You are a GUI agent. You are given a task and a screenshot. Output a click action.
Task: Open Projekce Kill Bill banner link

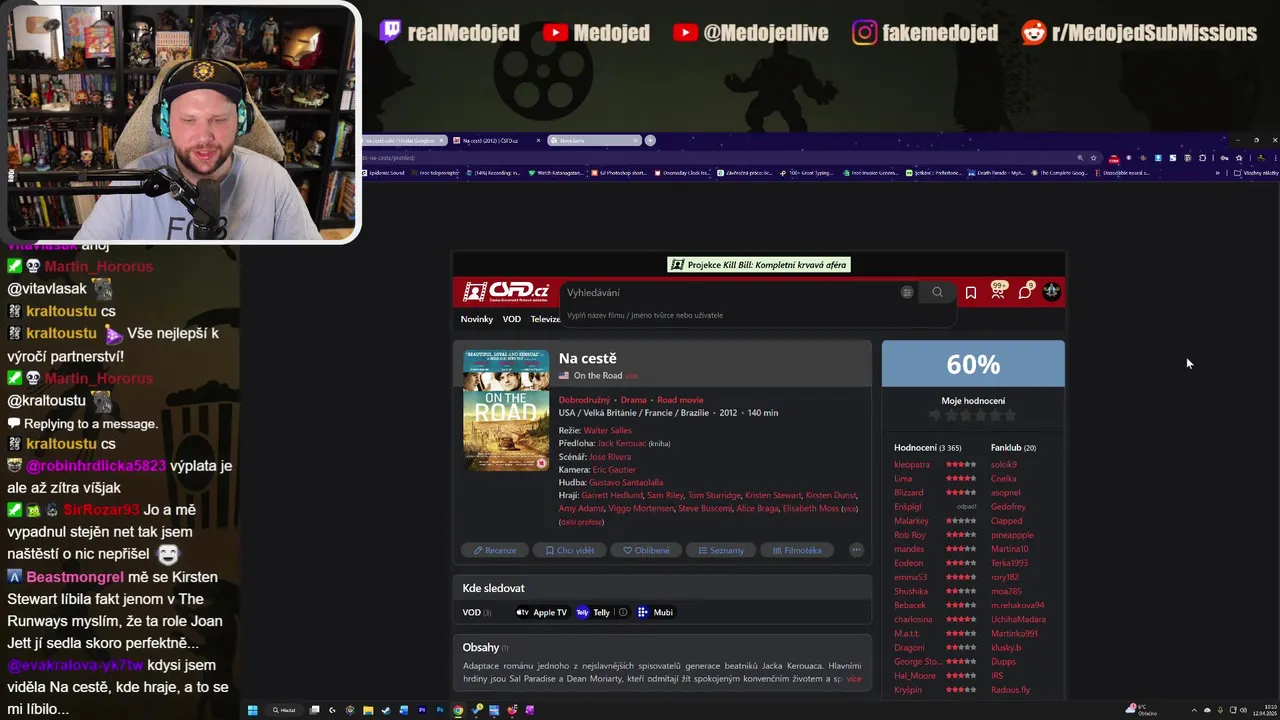[x=760, y=265]
